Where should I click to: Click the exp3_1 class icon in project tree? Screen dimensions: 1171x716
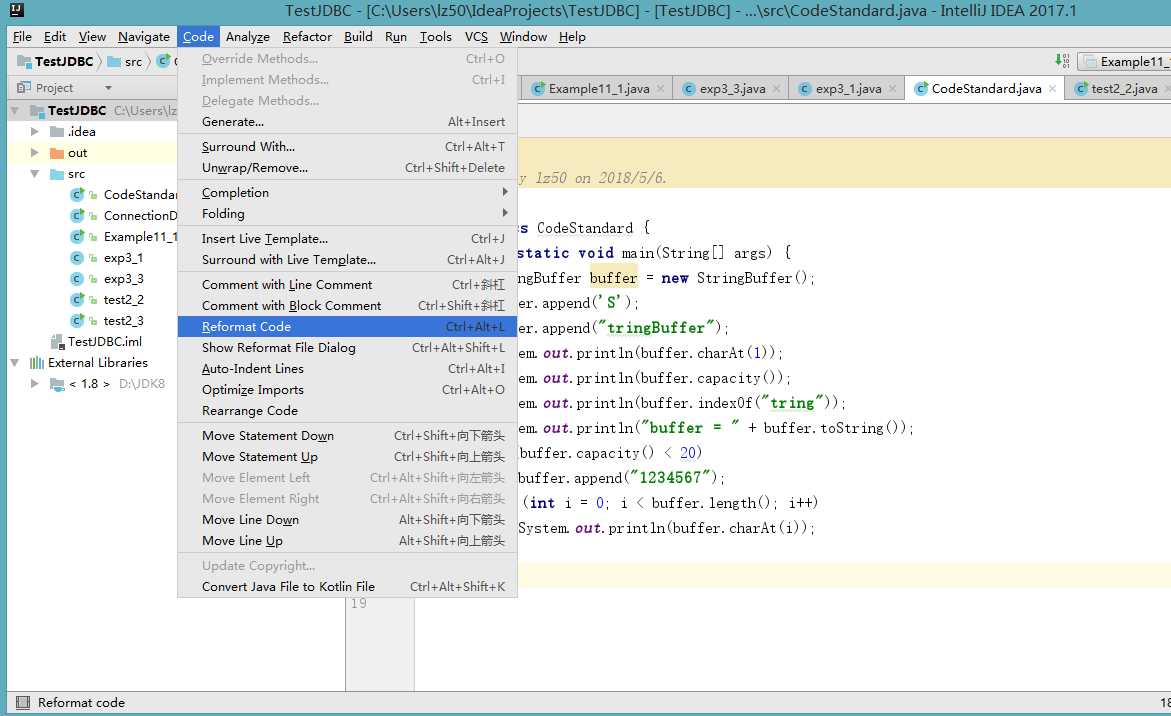click(x=77, y=258)
